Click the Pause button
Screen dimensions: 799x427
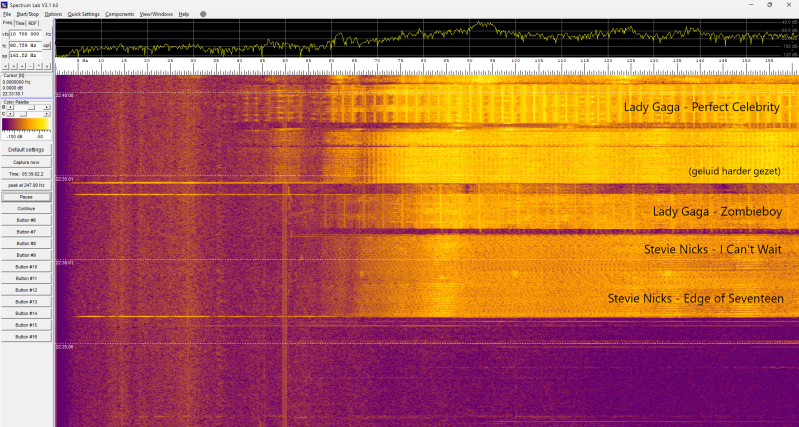coord(26,197)
